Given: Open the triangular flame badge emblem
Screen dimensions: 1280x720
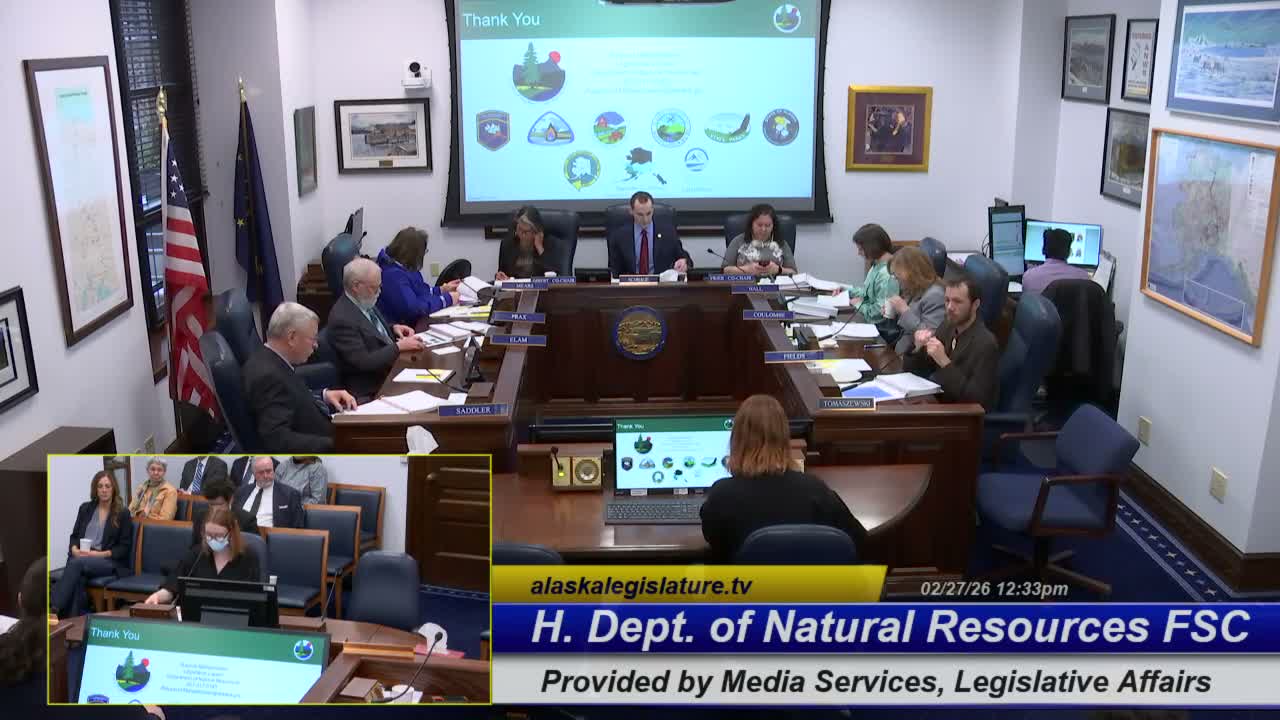Looking at the screenshot, I should (552, 128).
